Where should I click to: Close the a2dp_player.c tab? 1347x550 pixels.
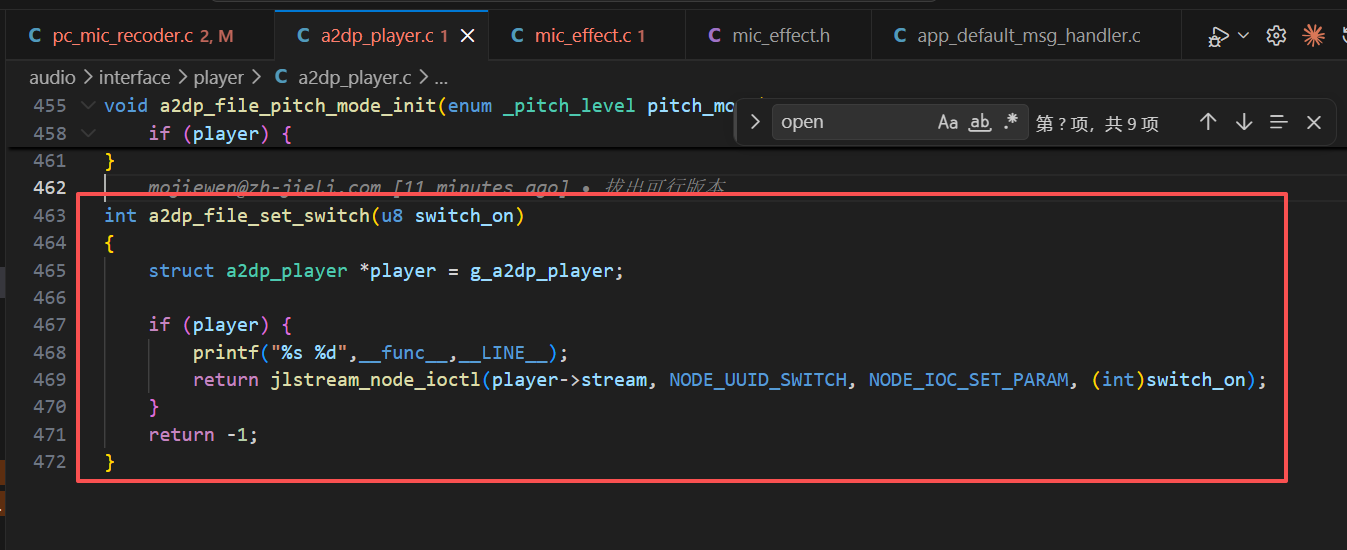point(467,36)
